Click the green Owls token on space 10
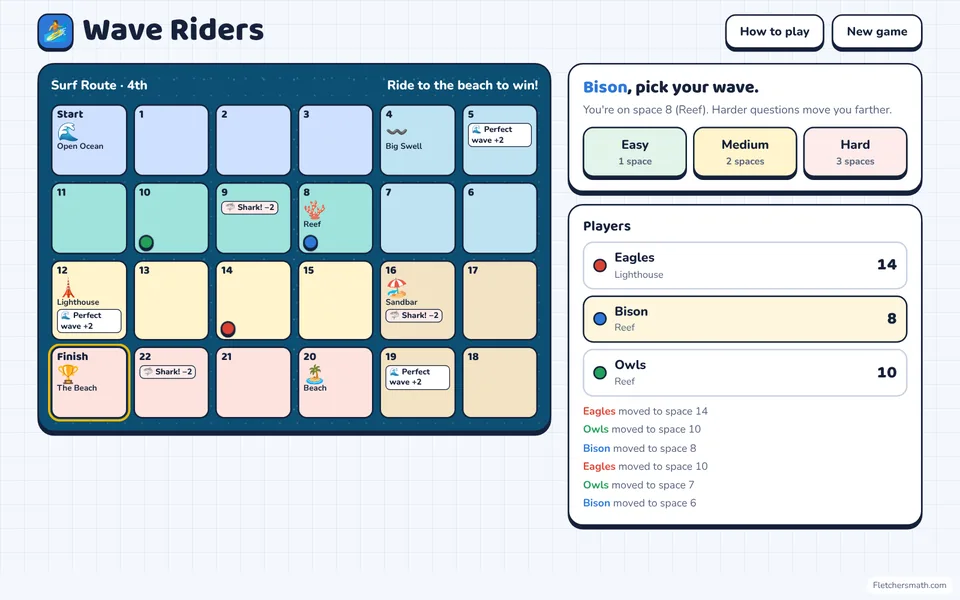This screenshot has height=600, width=960. pyautogui.click(x=146, y=243)
